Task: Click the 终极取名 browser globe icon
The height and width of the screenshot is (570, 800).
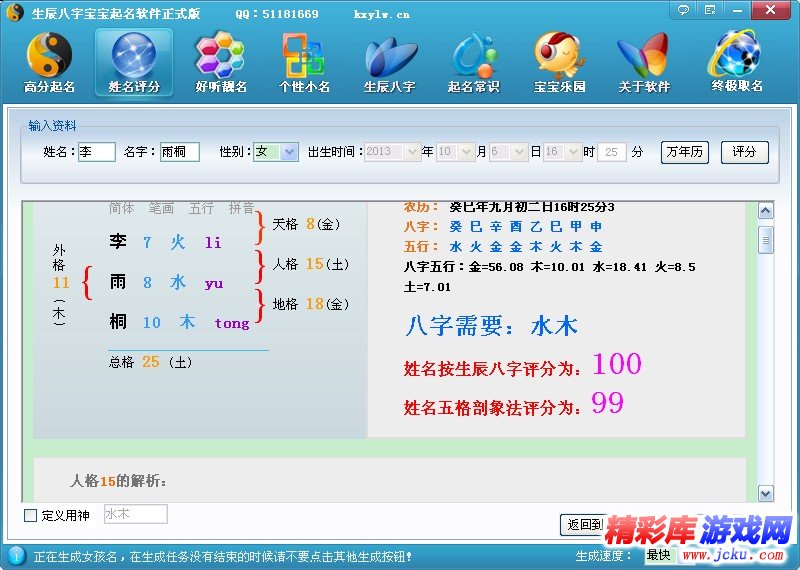Action: 737,55
